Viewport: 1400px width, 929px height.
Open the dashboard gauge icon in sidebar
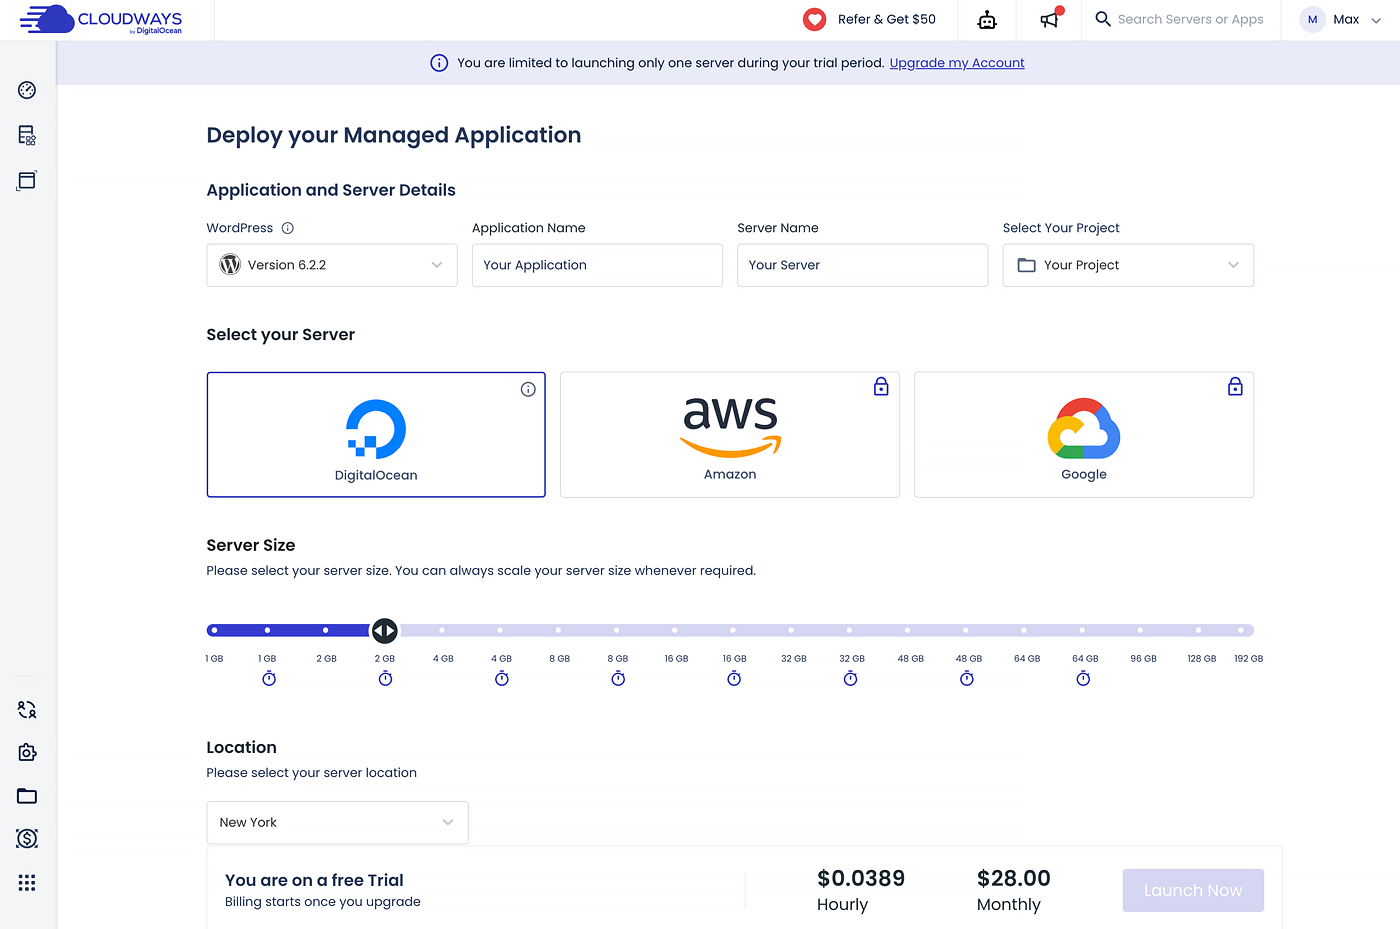pyautogui.click(x=27, y=90)
